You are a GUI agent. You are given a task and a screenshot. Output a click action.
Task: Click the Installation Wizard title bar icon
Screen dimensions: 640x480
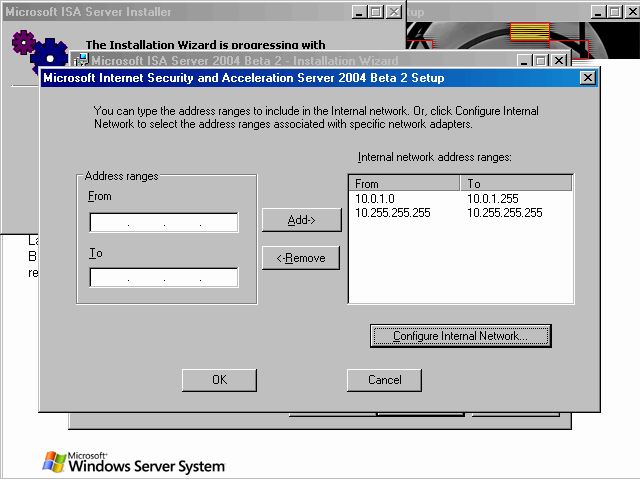pos(82,60)
